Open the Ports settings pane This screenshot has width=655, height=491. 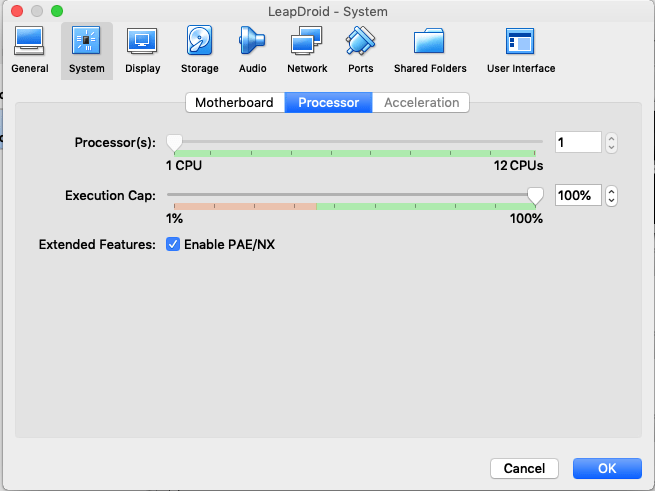tap(360, 49)
